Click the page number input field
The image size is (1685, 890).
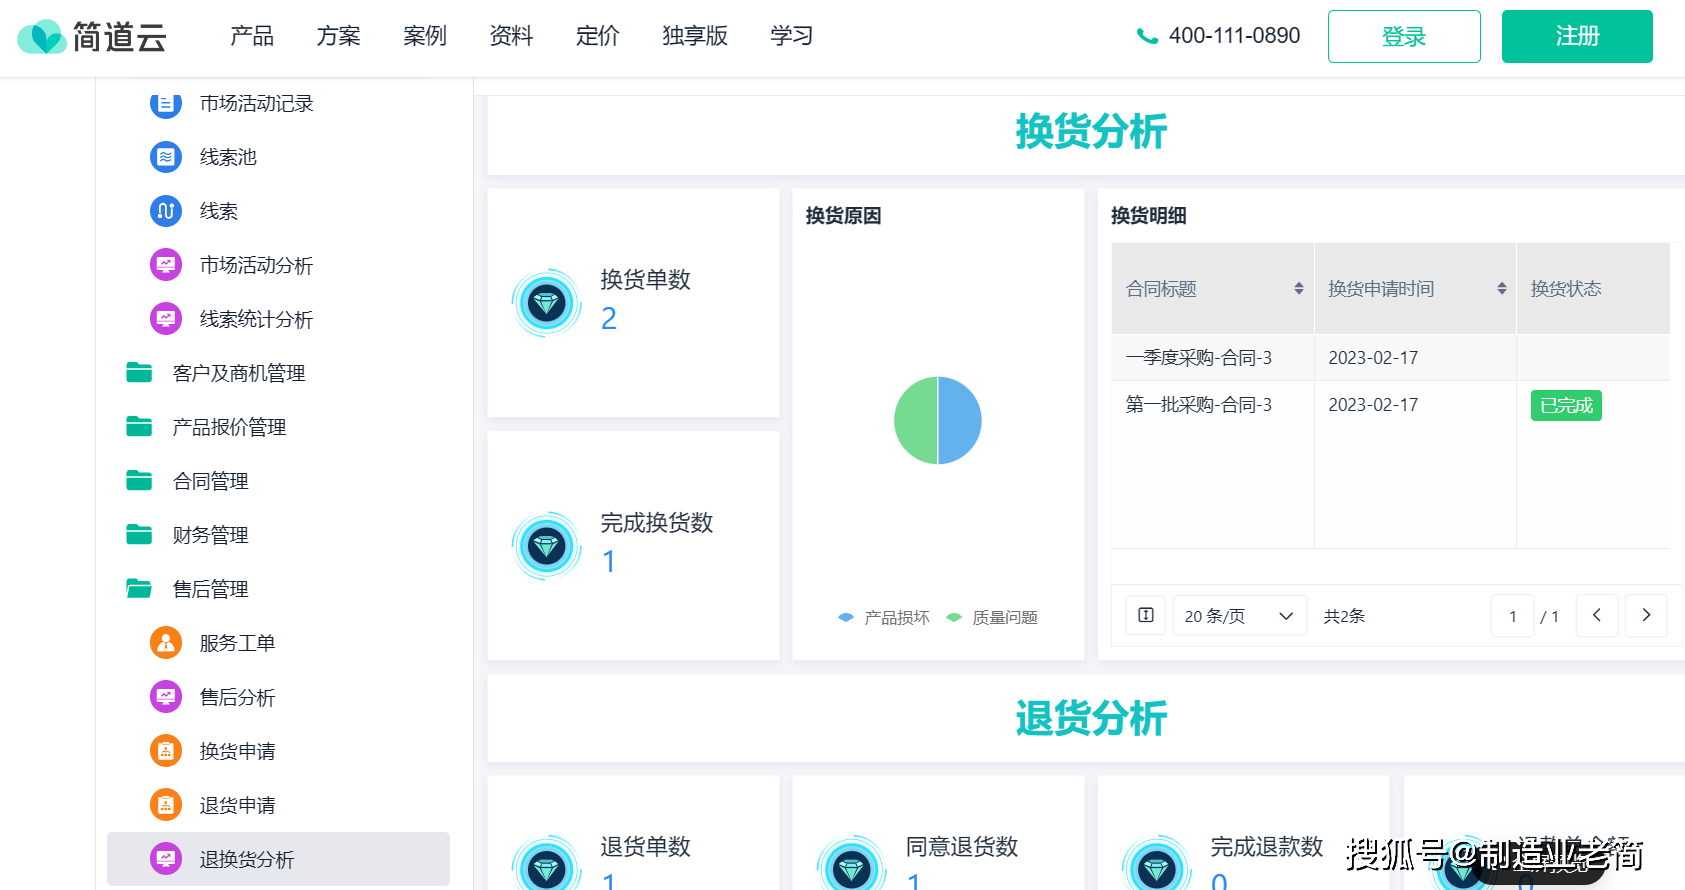coord(1513,616)
